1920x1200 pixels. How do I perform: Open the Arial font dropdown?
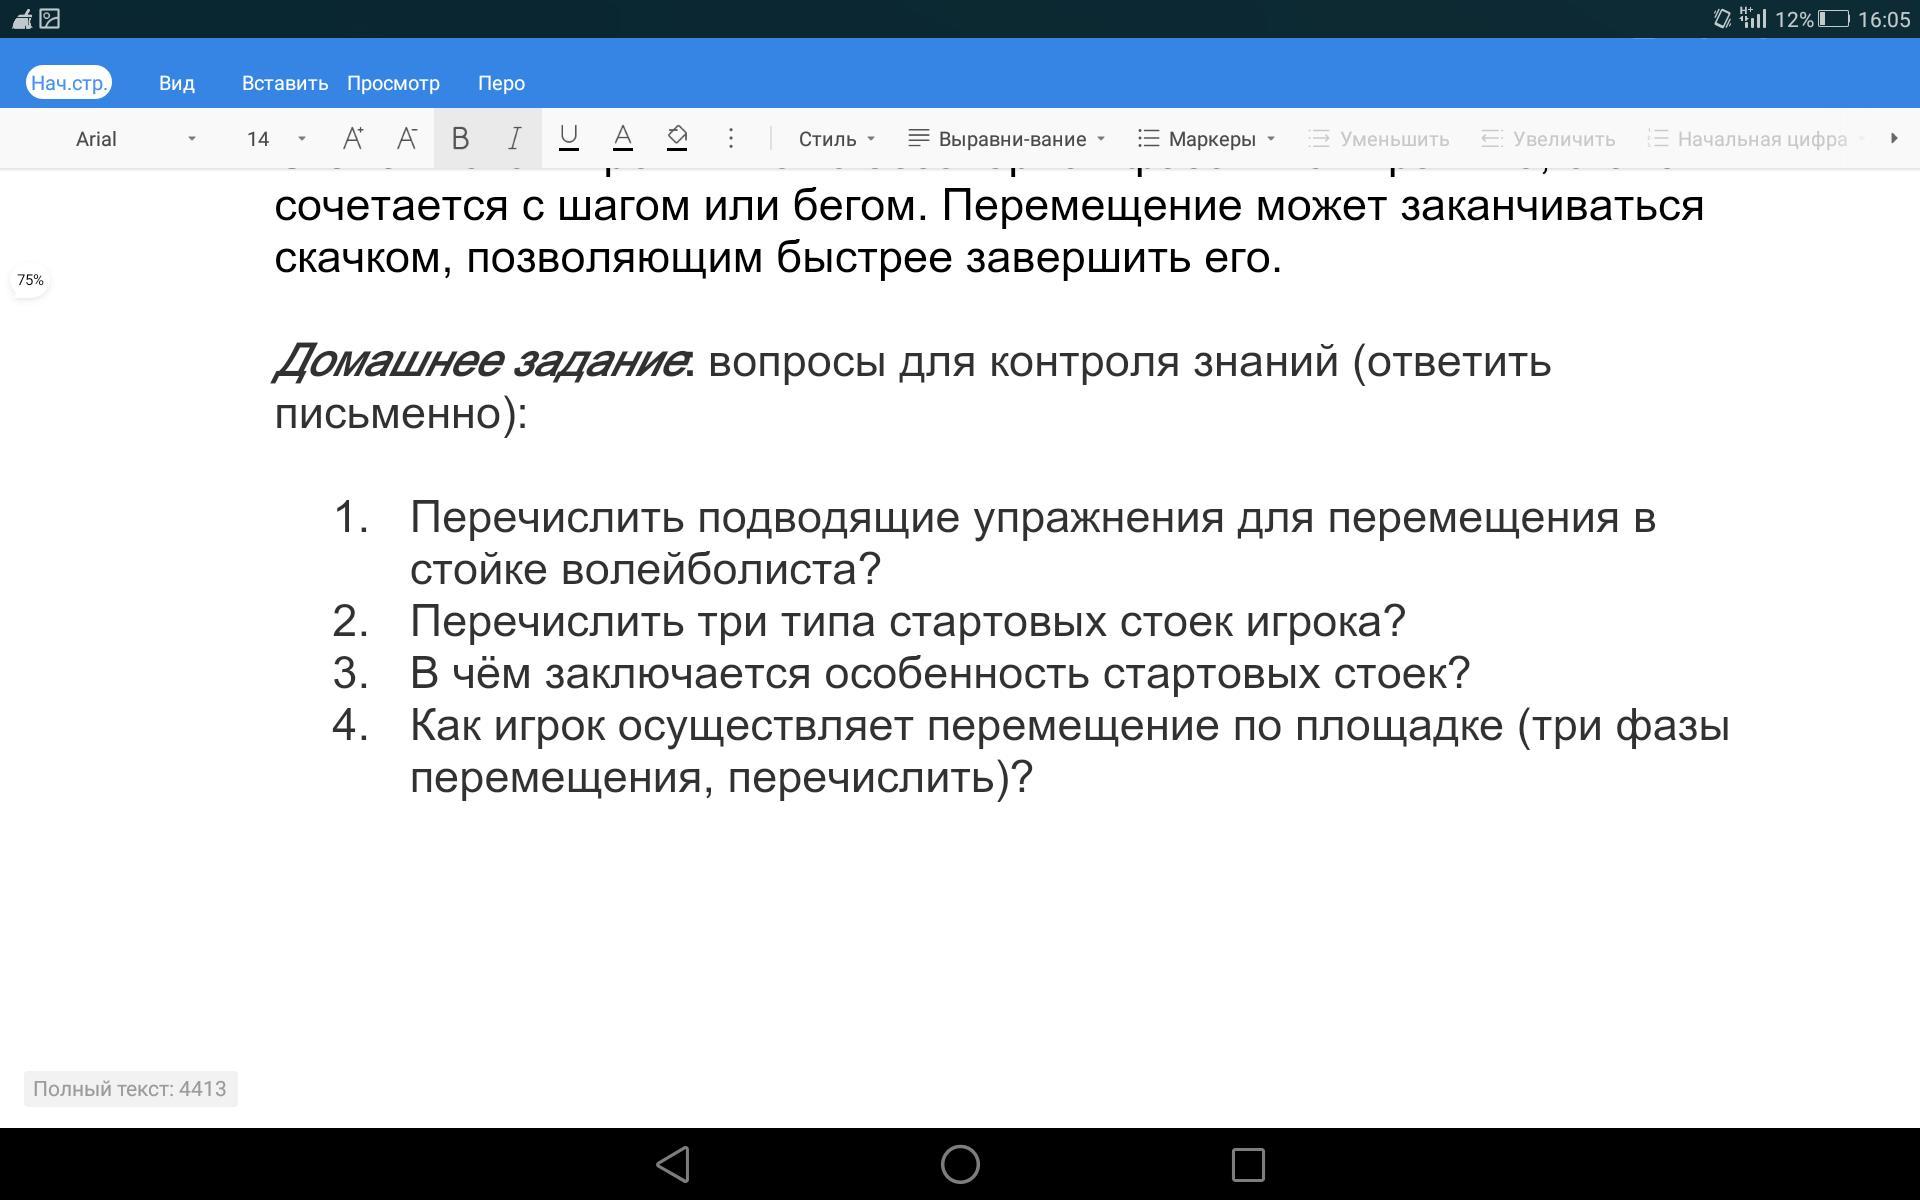[x=135, y=138]
